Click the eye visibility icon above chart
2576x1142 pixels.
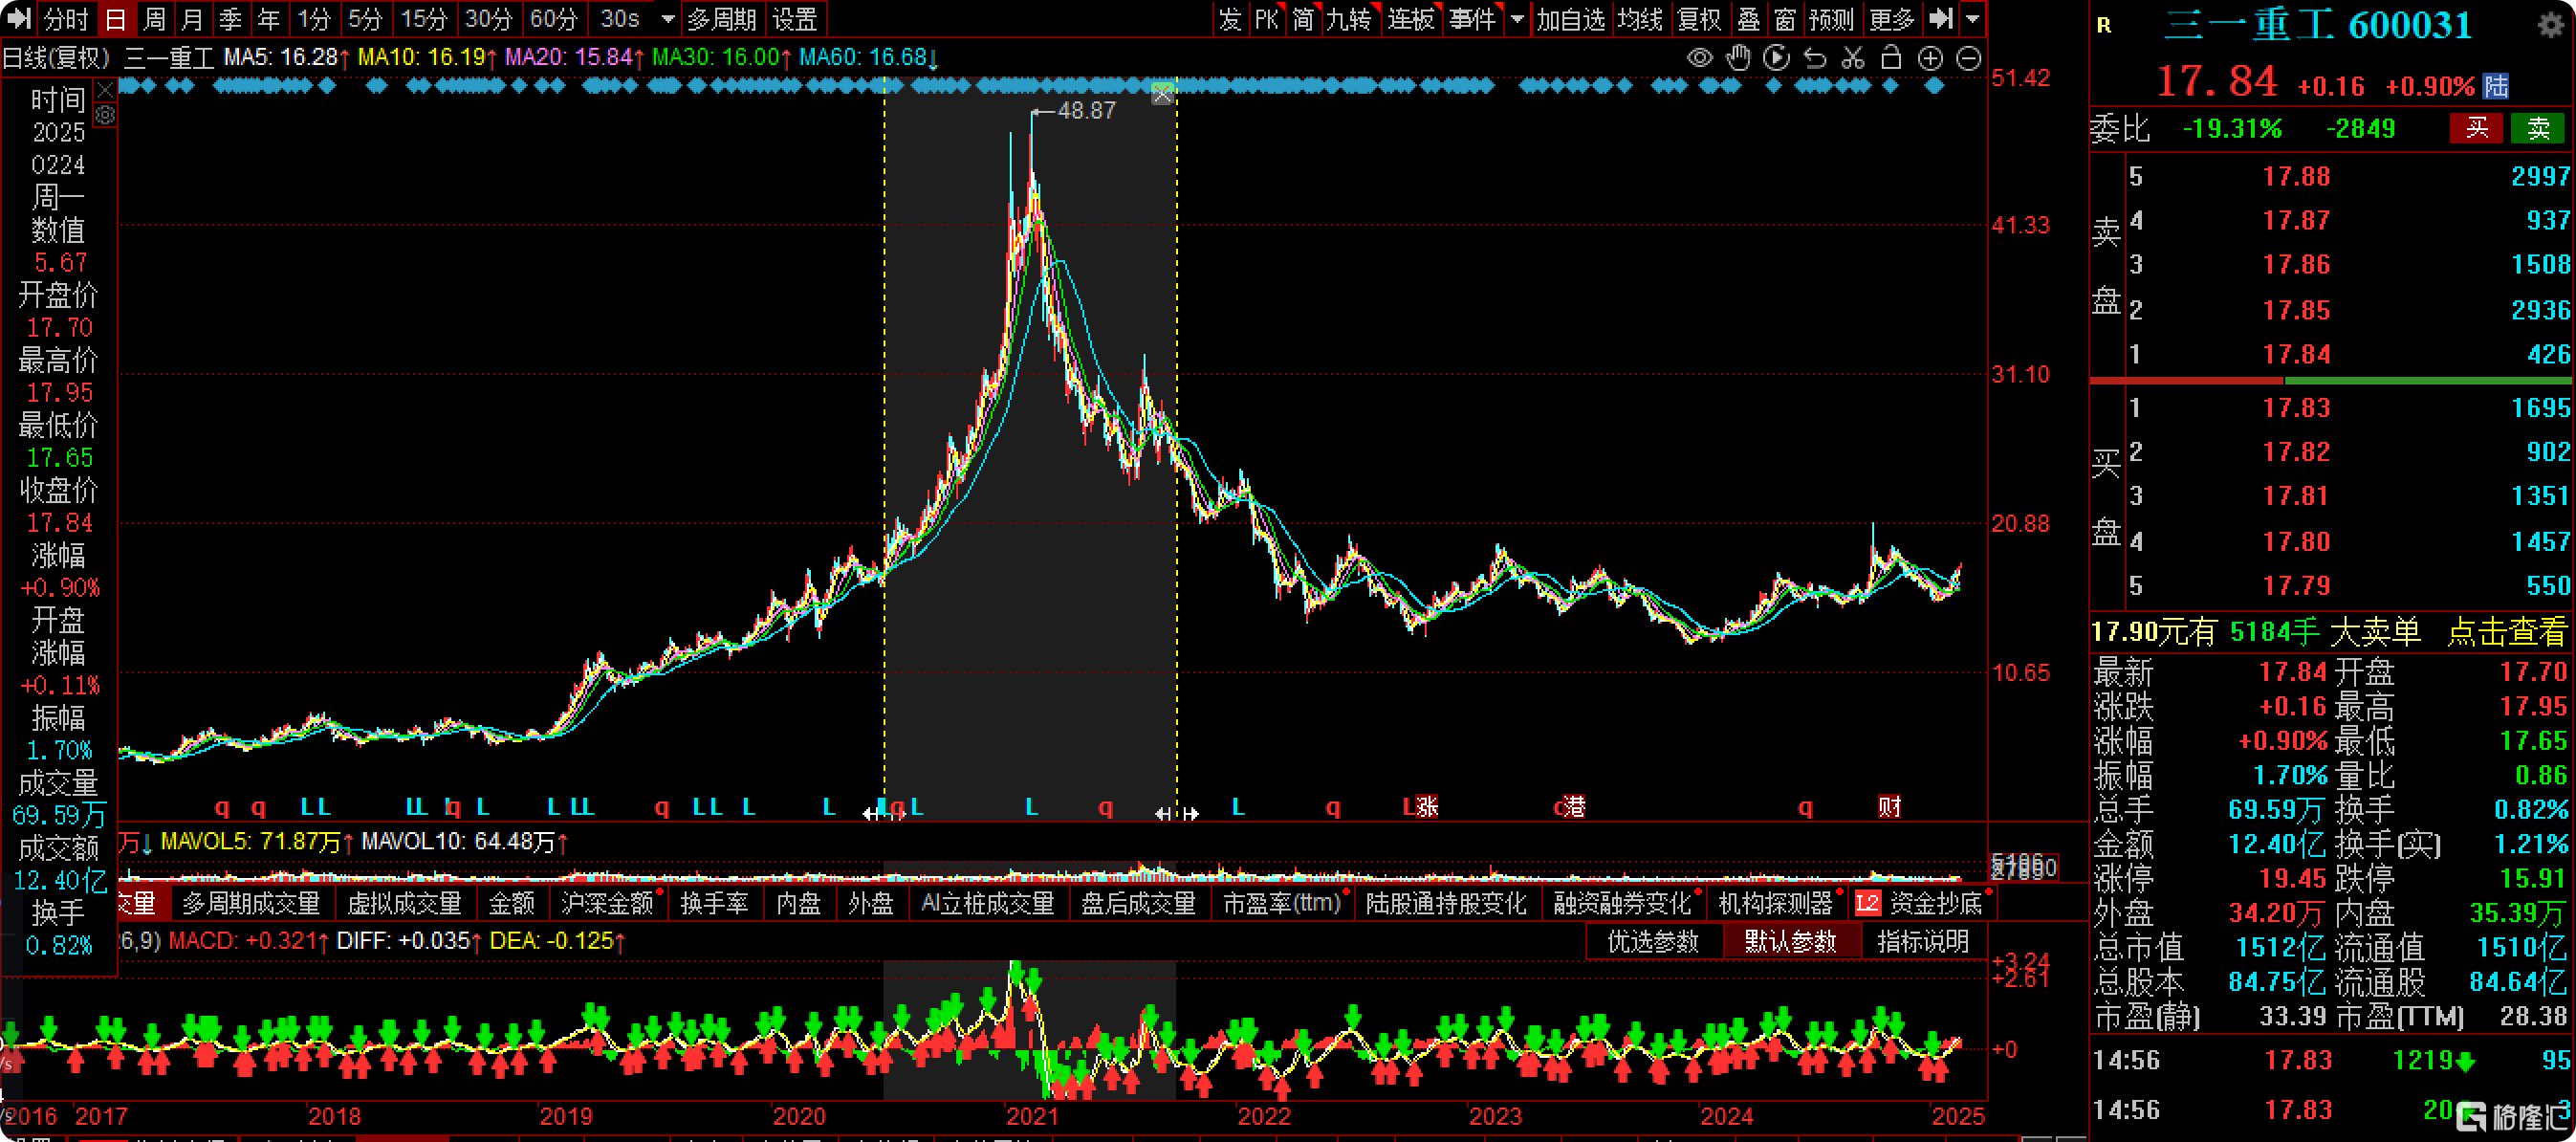[x=1699, y=58]
